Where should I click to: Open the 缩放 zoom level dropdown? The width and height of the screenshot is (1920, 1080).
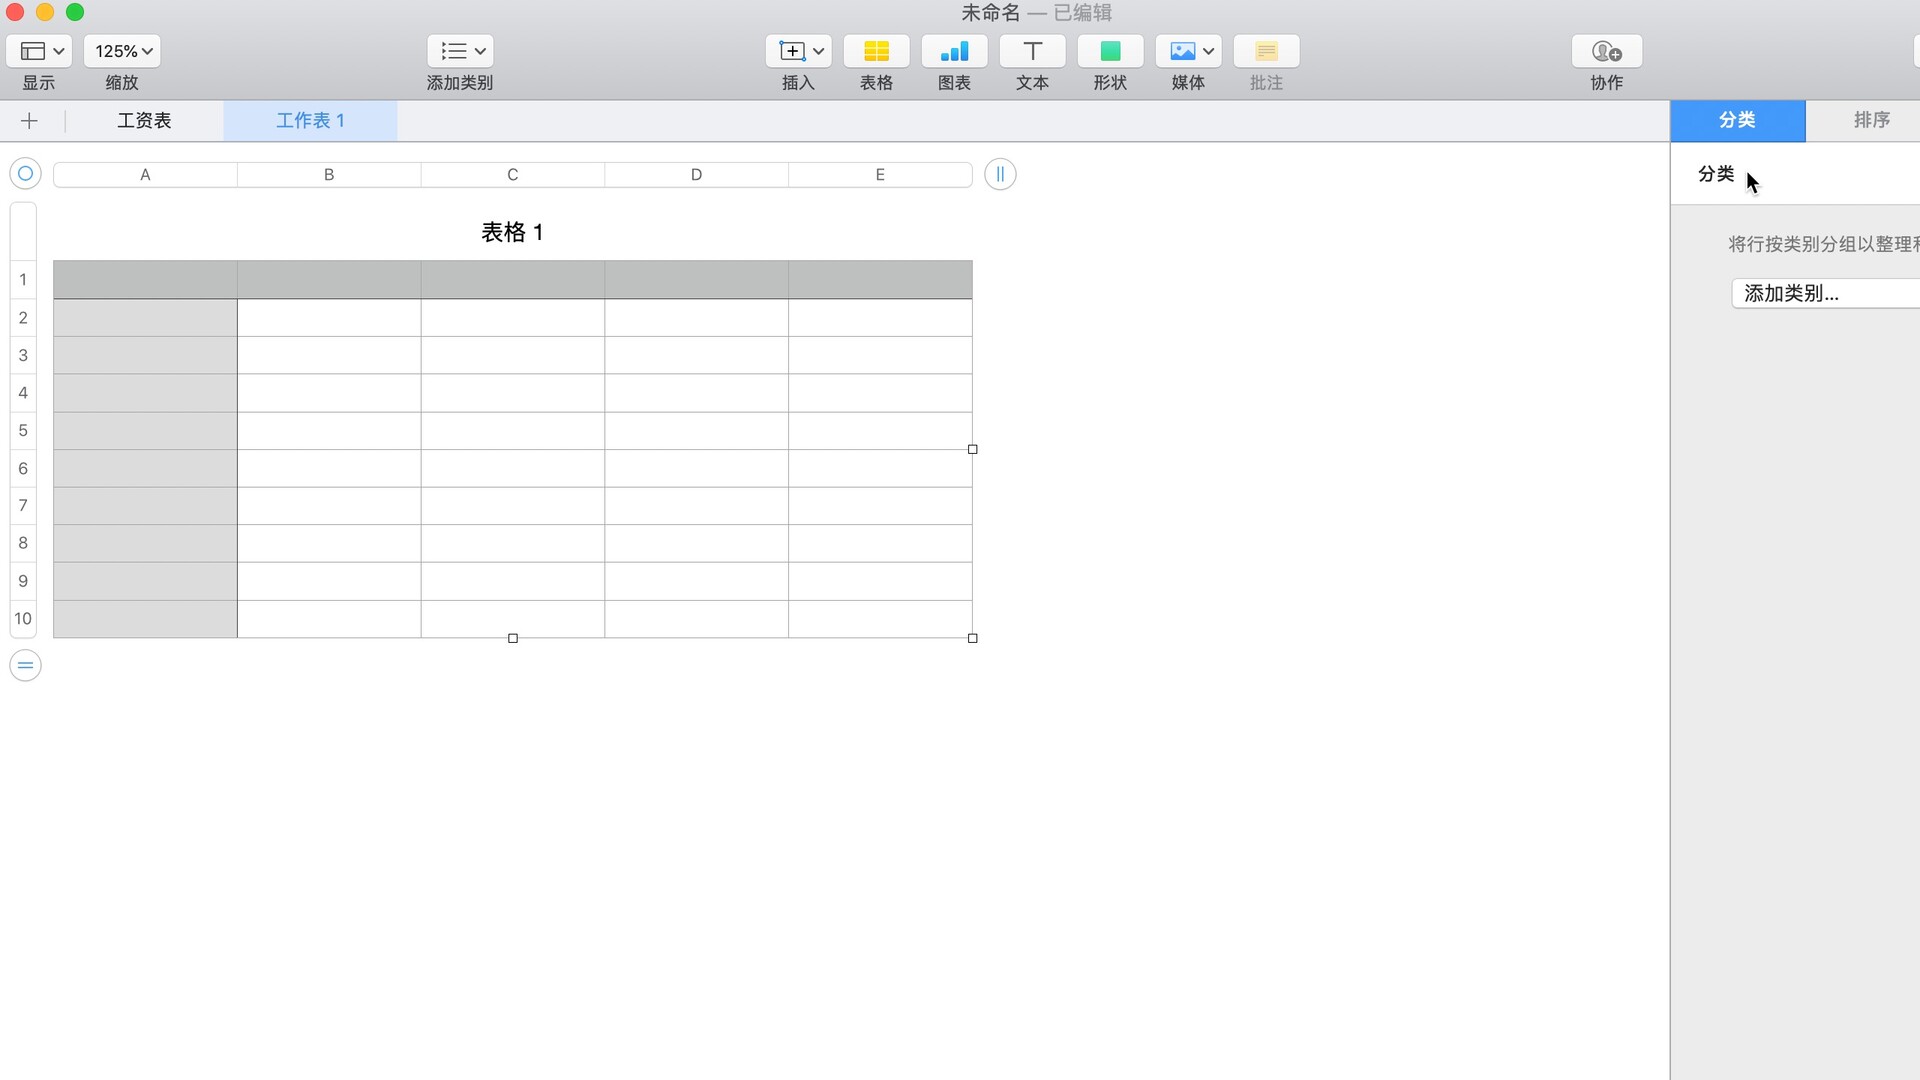tap(122, 51)
